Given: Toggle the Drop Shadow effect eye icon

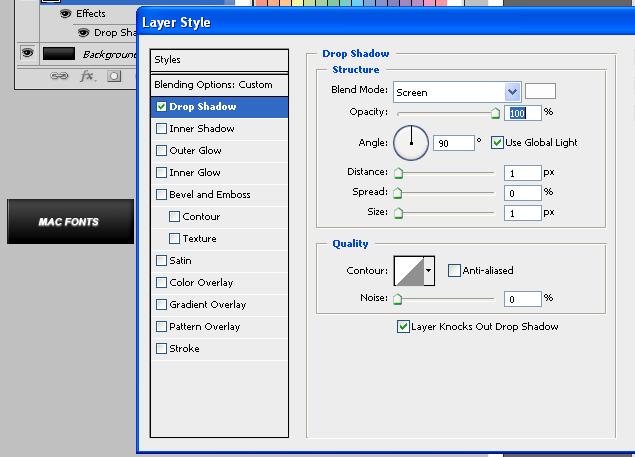Looking at the screenshot, I should (82, 33).
